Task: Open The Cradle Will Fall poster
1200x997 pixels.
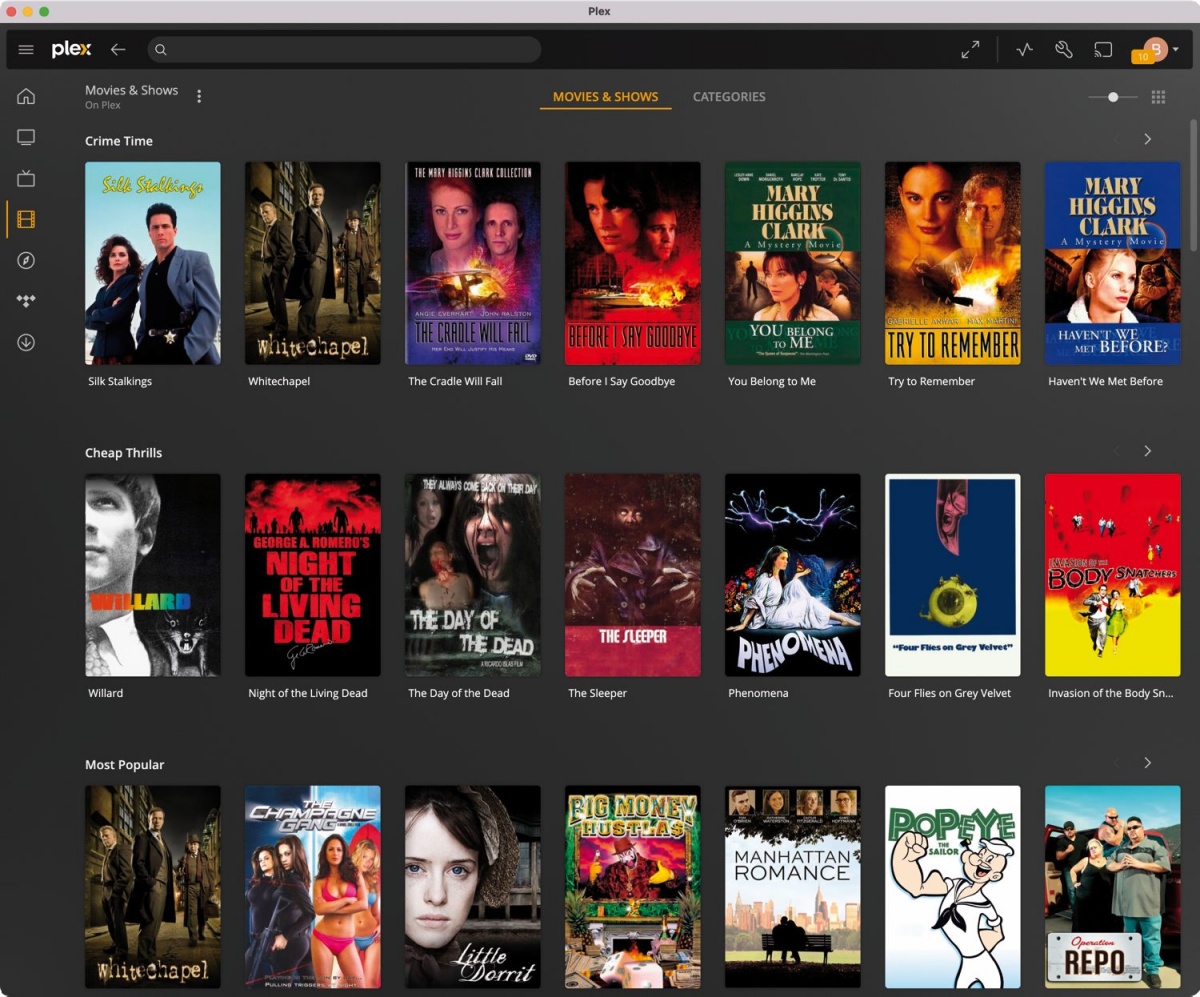Action: (473, 263)
